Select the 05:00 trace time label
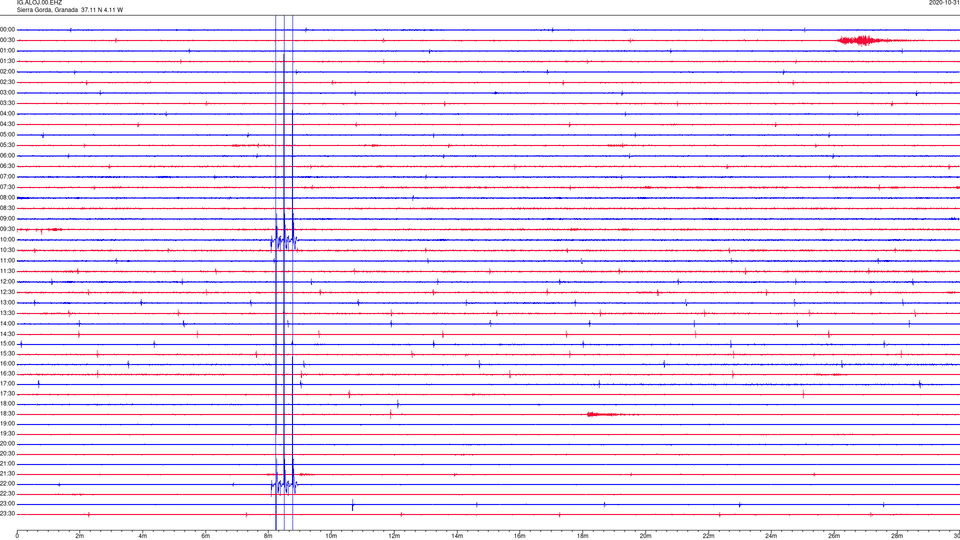Screen dimensions: 960x540 pyautogui.click(x=7, y=134)
